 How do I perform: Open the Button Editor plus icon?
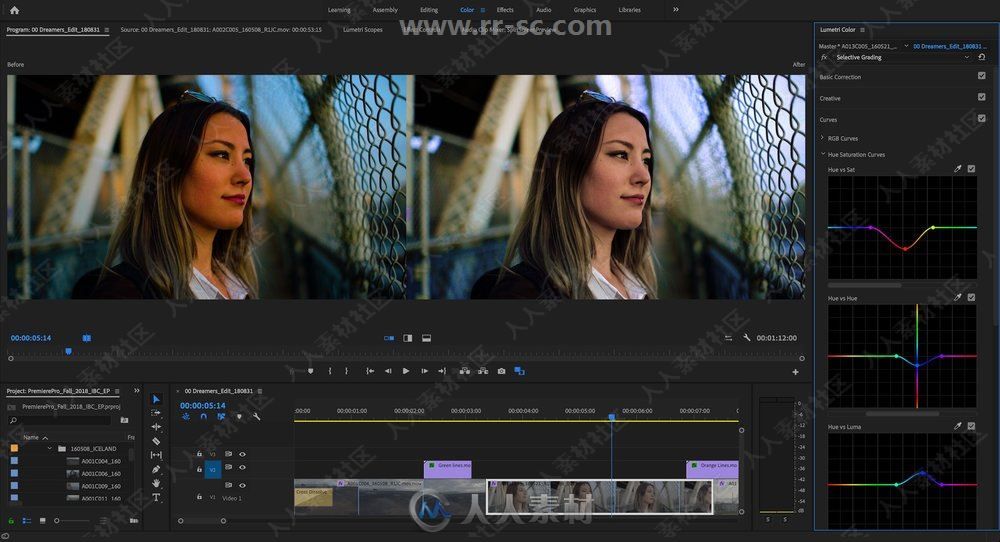795,372
